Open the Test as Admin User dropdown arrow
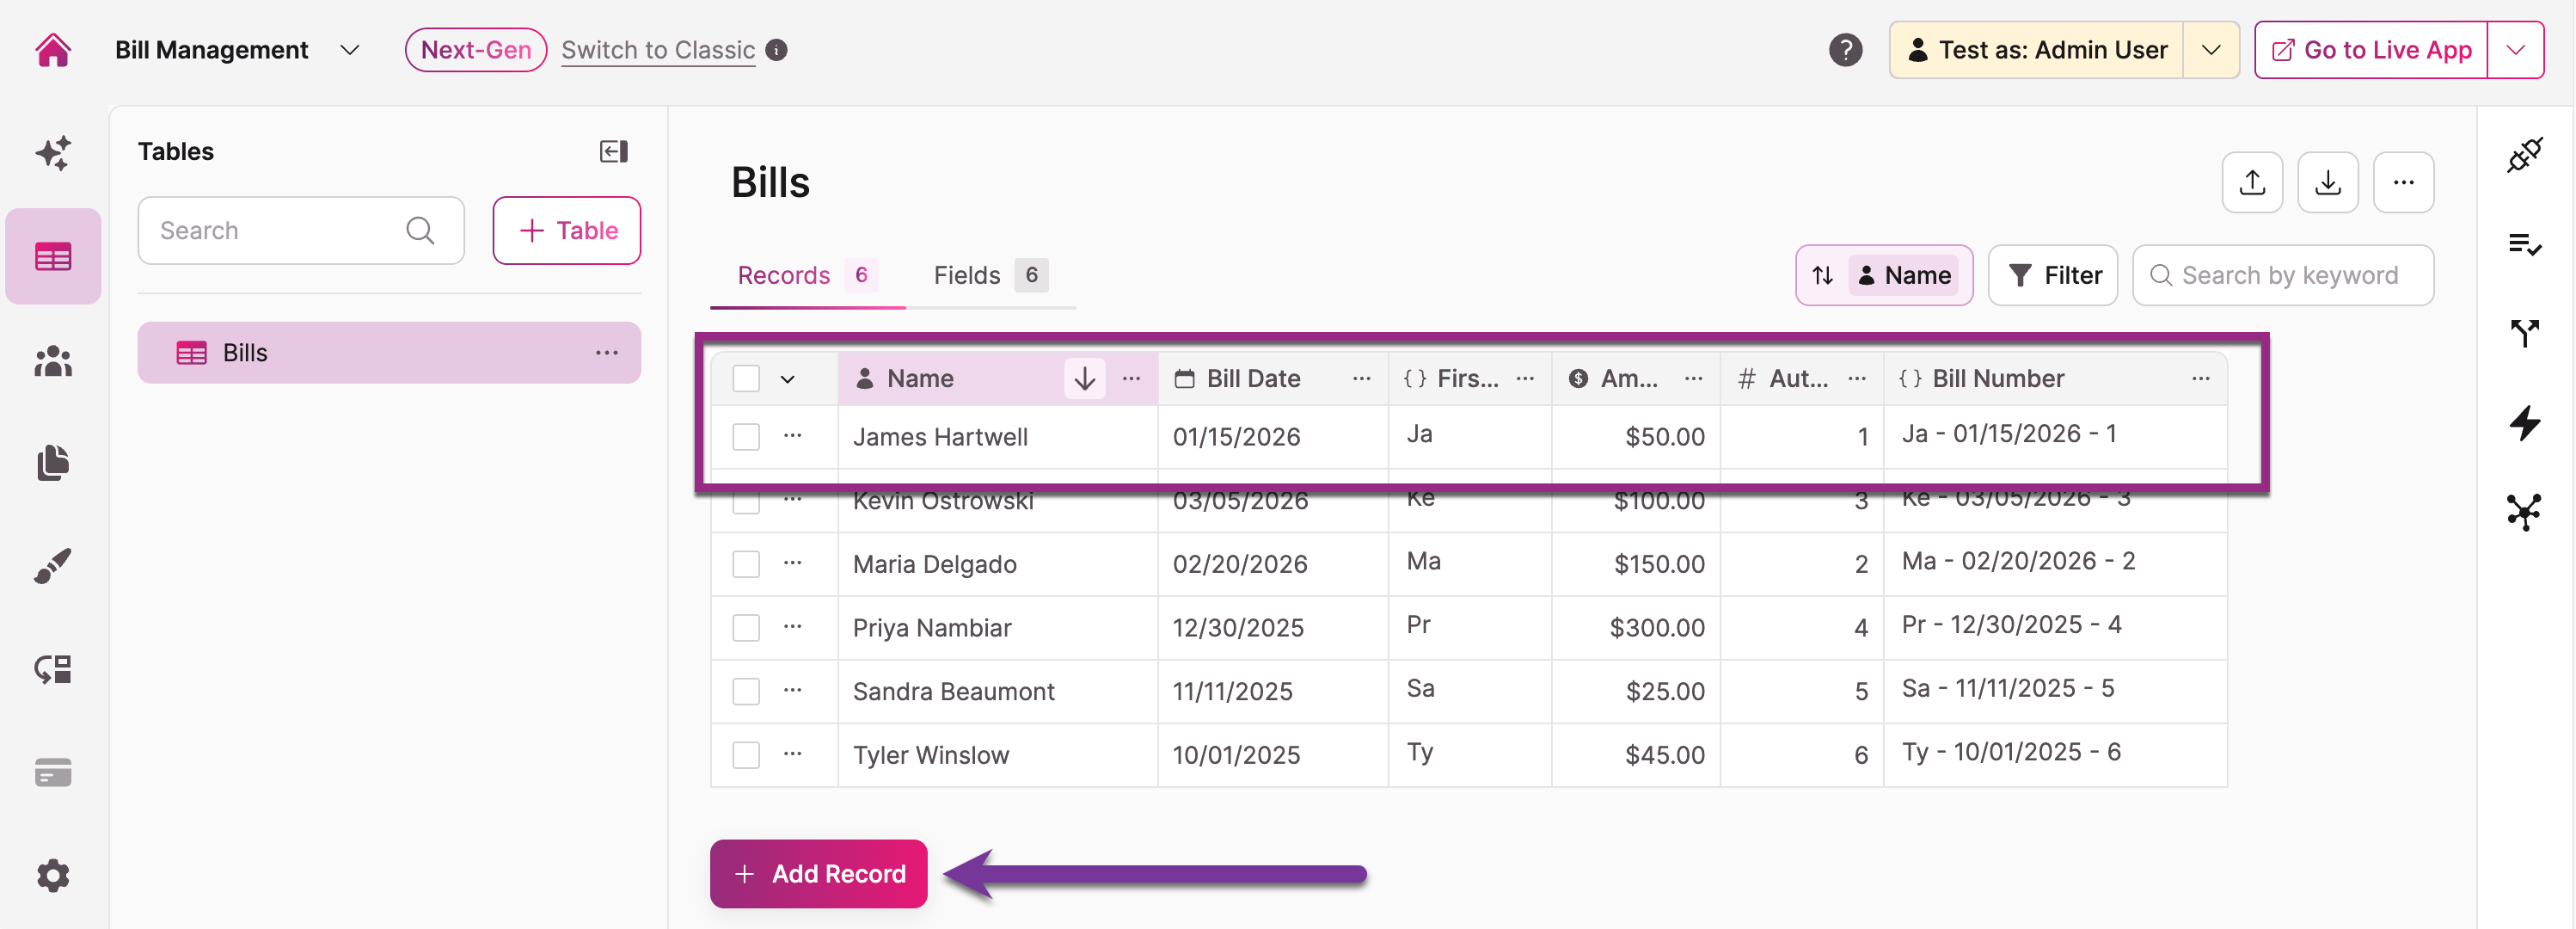 [2210, 49]
